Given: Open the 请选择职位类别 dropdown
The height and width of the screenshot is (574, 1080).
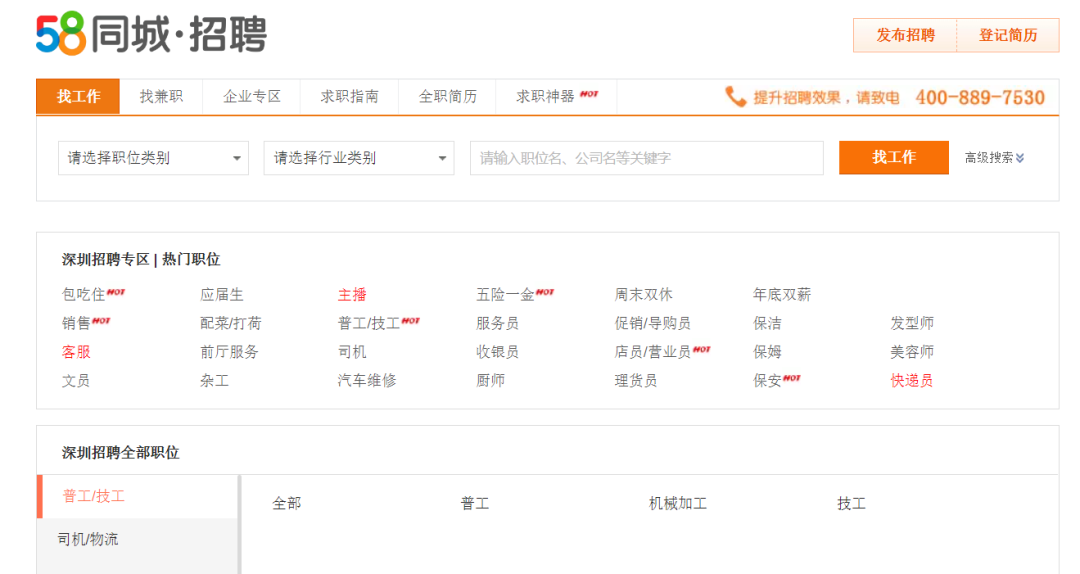Looking at the screenshot, I should point(153,158).
